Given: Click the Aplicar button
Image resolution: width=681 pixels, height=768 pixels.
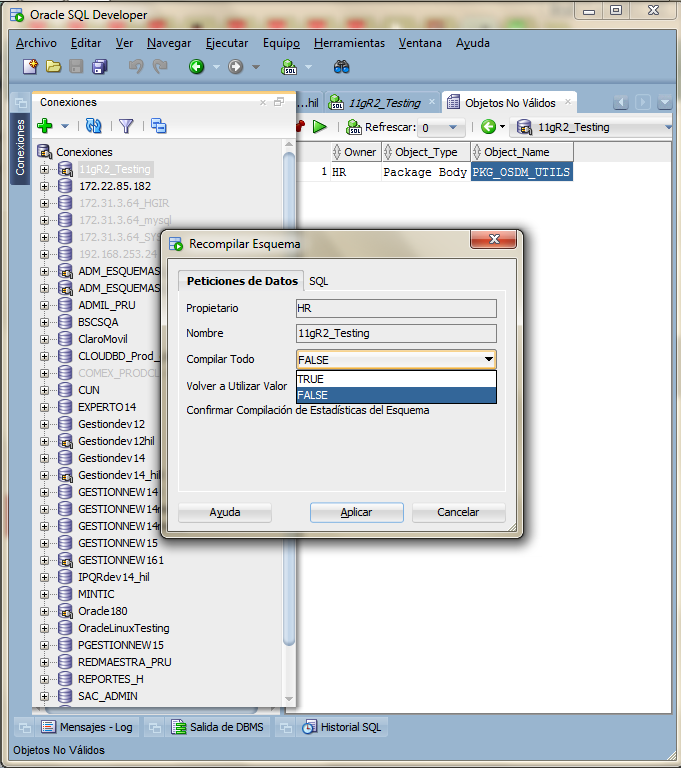Looking at the screenshot, I should click(x=357, y=512).
